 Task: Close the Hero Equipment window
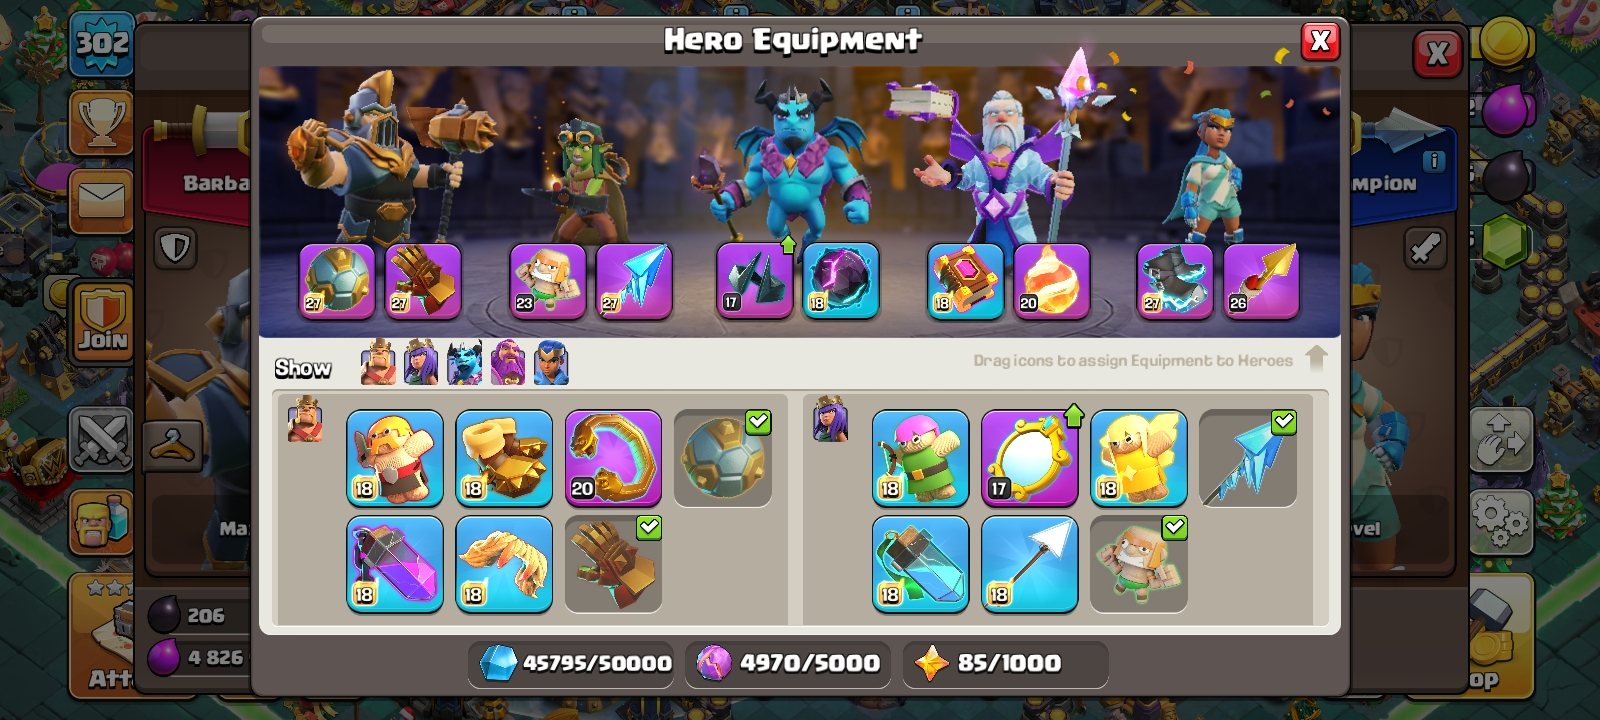pyautogui.click(x=1320, y=41)
